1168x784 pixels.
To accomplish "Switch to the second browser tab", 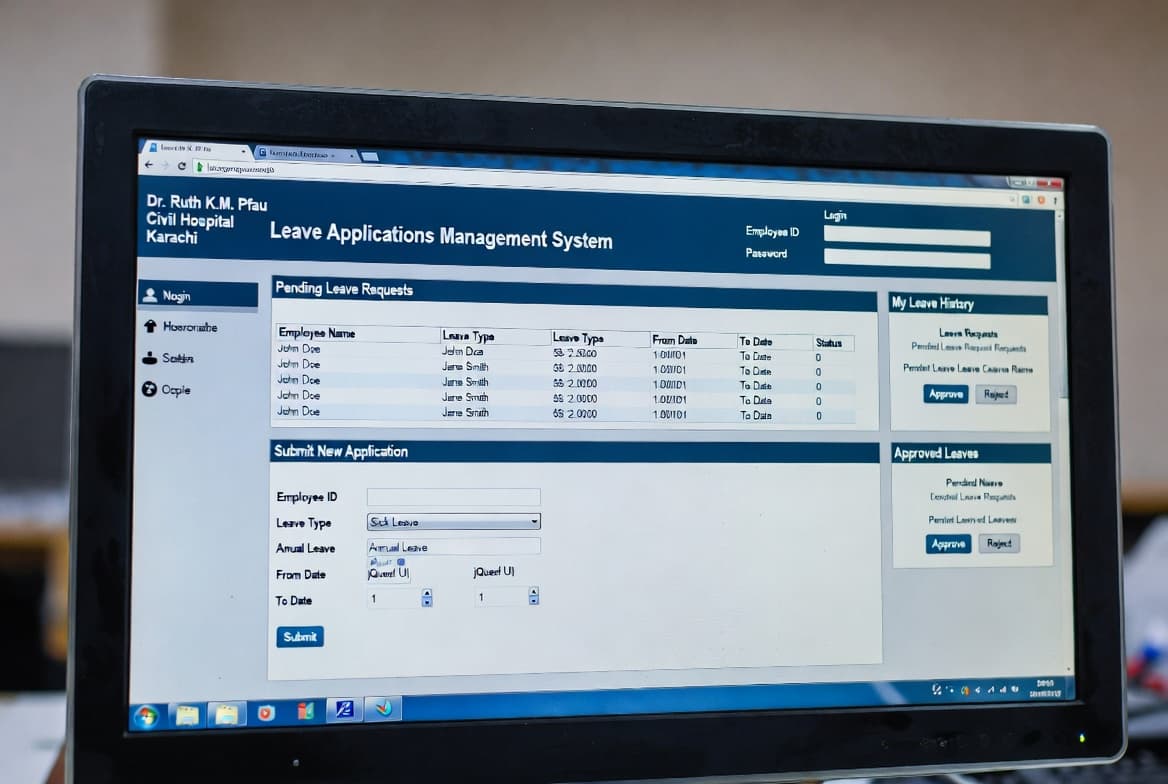I will click(305, 154).
